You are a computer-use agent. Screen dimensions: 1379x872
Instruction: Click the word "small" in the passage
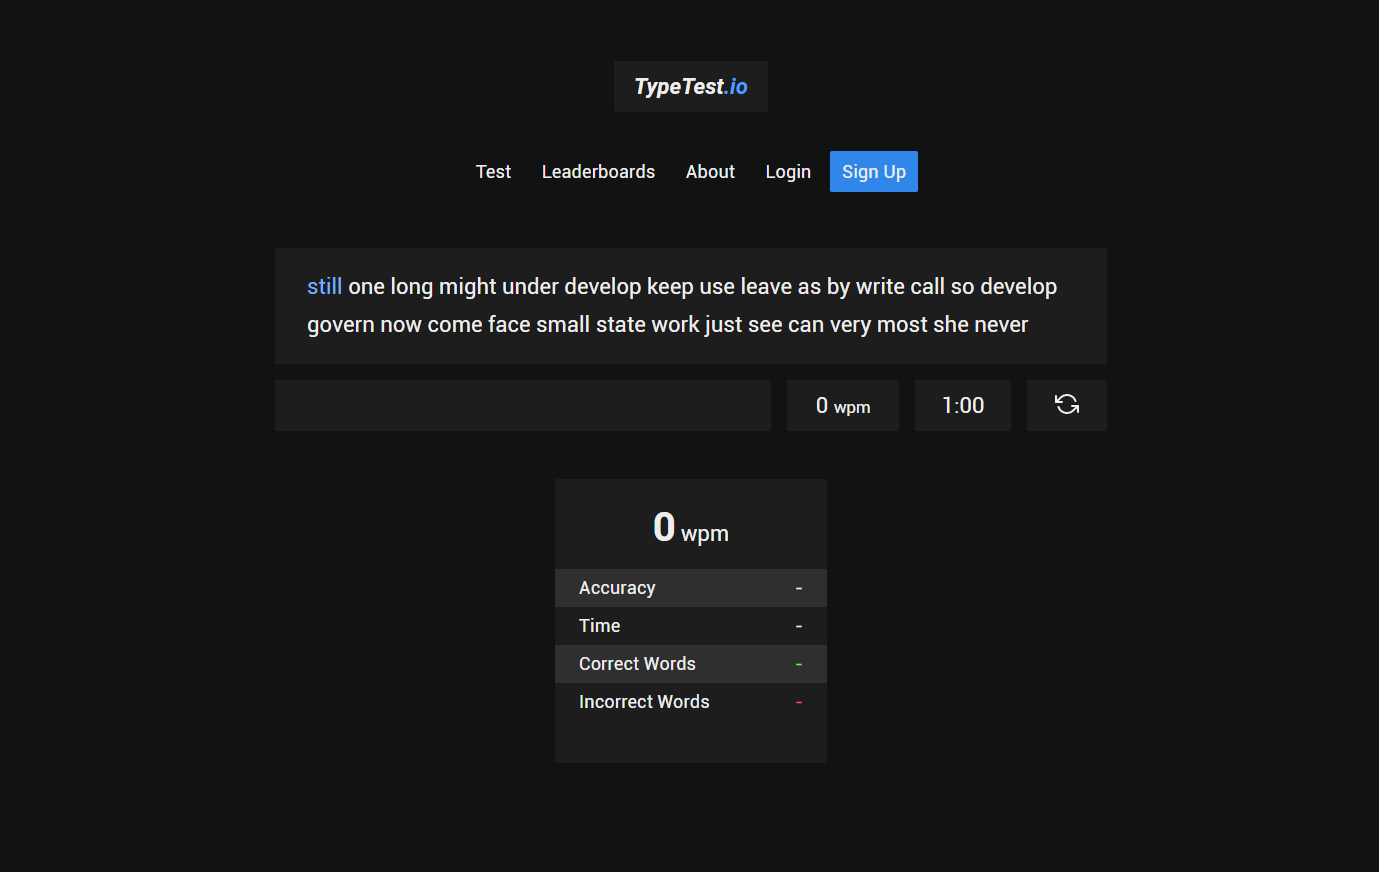[x=563, y=325]
